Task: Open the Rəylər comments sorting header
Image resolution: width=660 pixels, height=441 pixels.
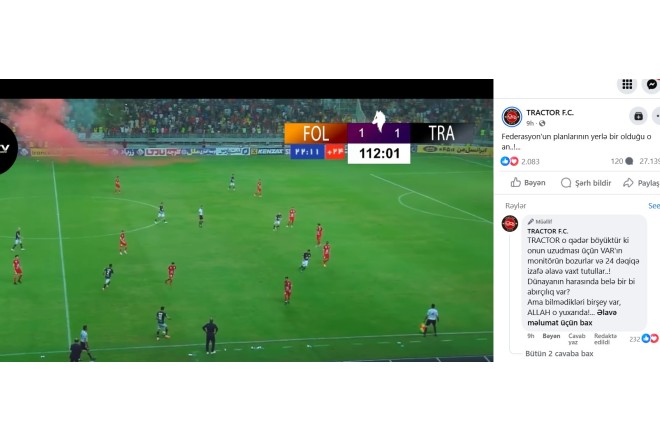Action: pyautogui.click(x=516, y=206)
